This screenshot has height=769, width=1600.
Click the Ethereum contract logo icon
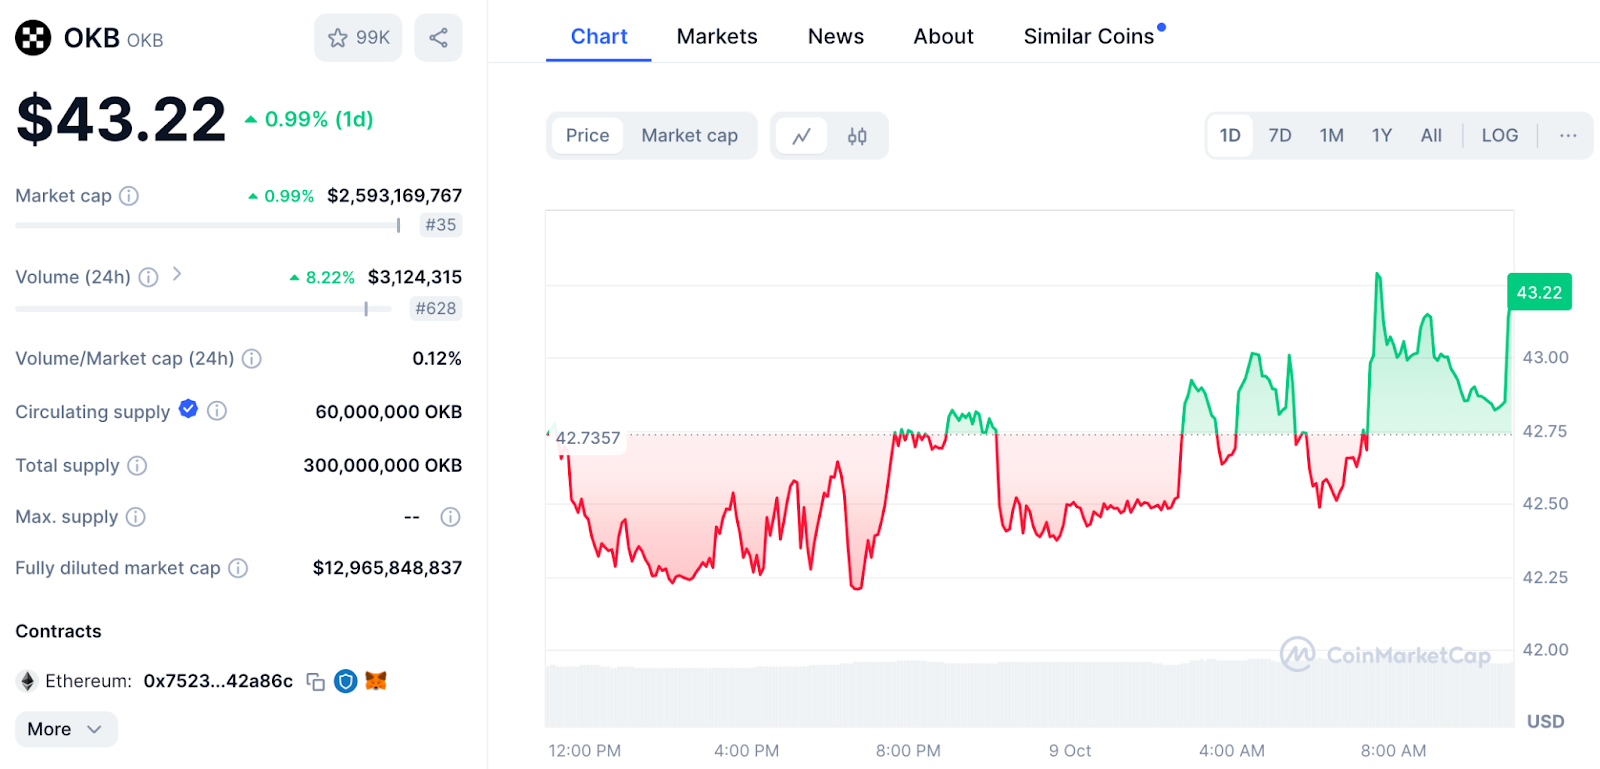28,681
